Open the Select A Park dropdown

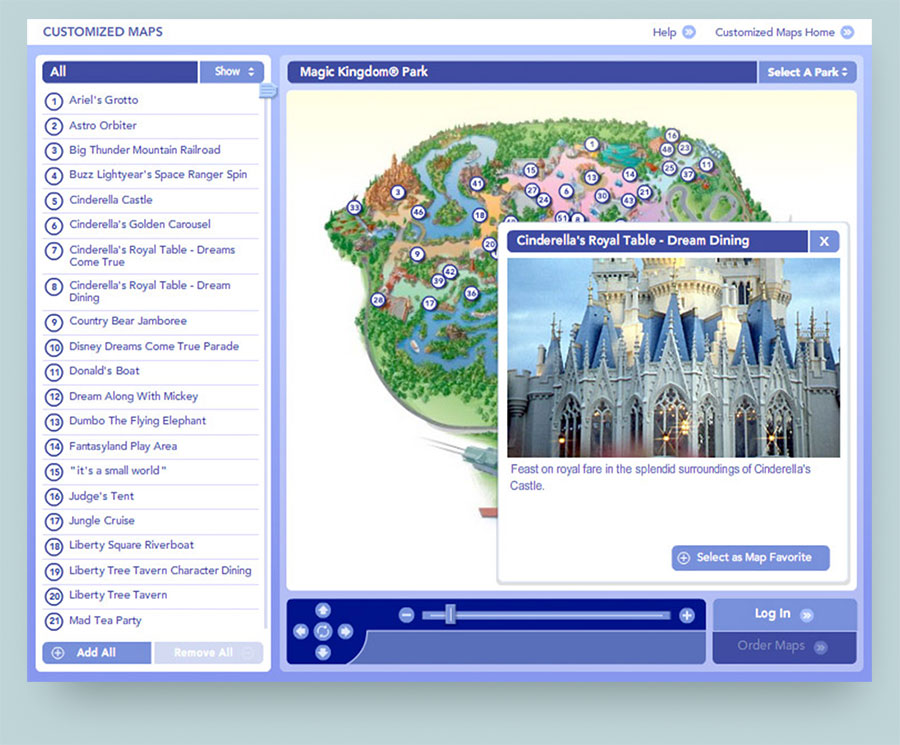tap(807, 72)
